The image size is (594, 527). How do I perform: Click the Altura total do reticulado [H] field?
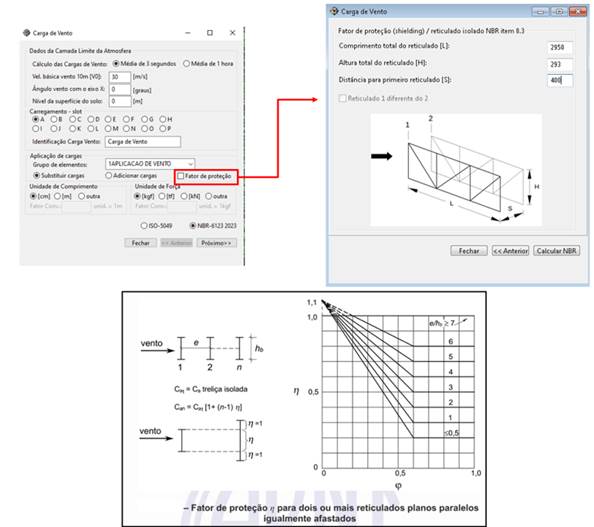560,64
